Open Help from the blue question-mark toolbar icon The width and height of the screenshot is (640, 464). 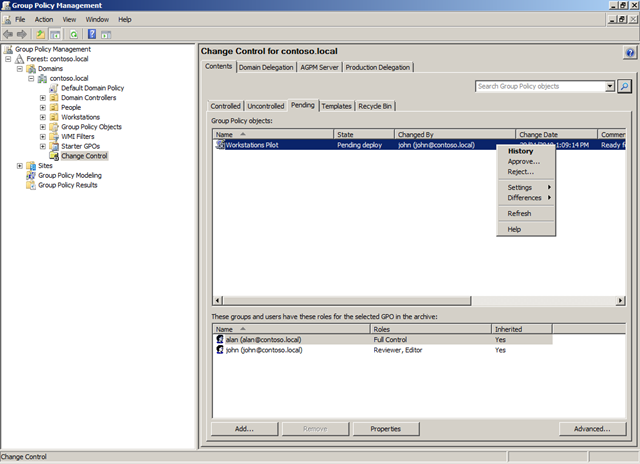(x=91, y=34)
